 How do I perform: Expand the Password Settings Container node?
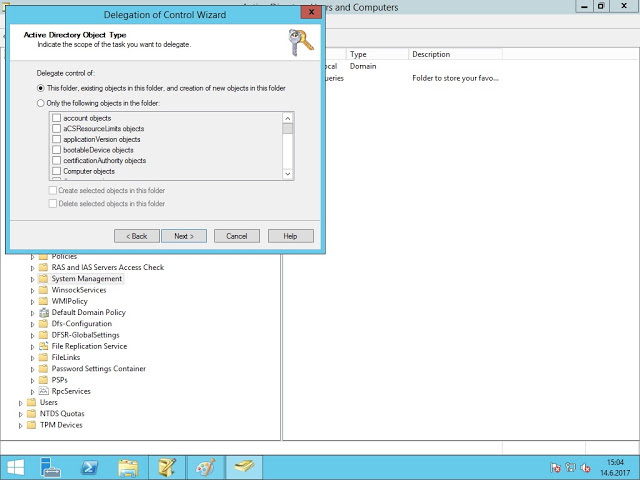[x=32, y=369]
